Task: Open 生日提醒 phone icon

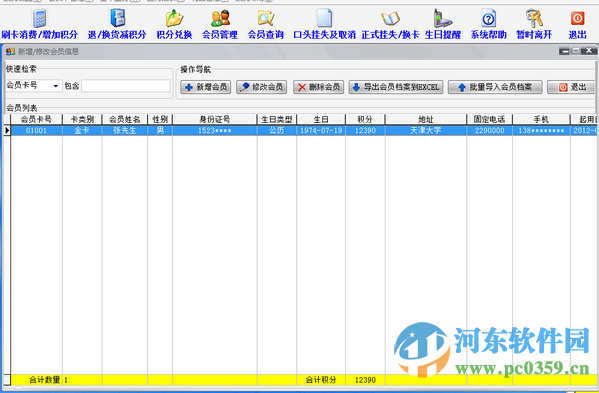Action: click(x=442, y=18)
